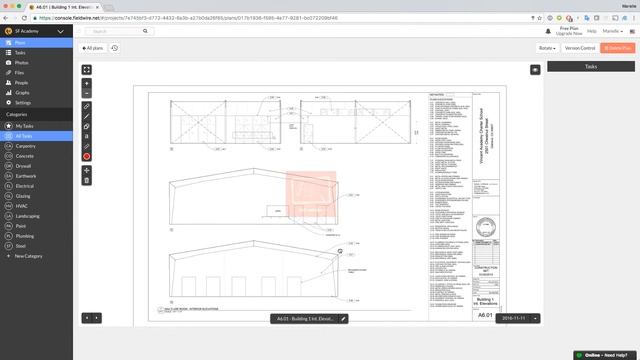The image size is (640, 360).
Task: Click the All plans back button
Action: pyautogui.click(x=93, y=48)
